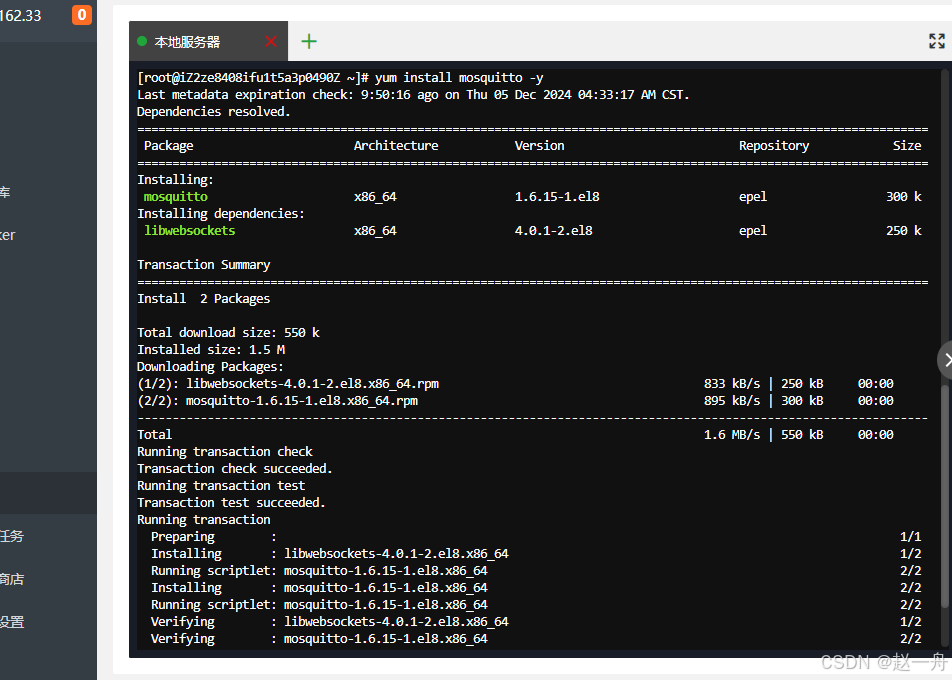Click '833 kB/s' download speed

(x=732, y=384)
